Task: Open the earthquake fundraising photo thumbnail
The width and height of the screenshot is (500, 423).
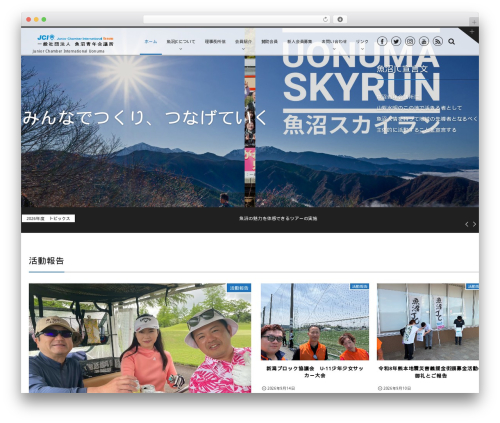Action: [x=428, y=322]
